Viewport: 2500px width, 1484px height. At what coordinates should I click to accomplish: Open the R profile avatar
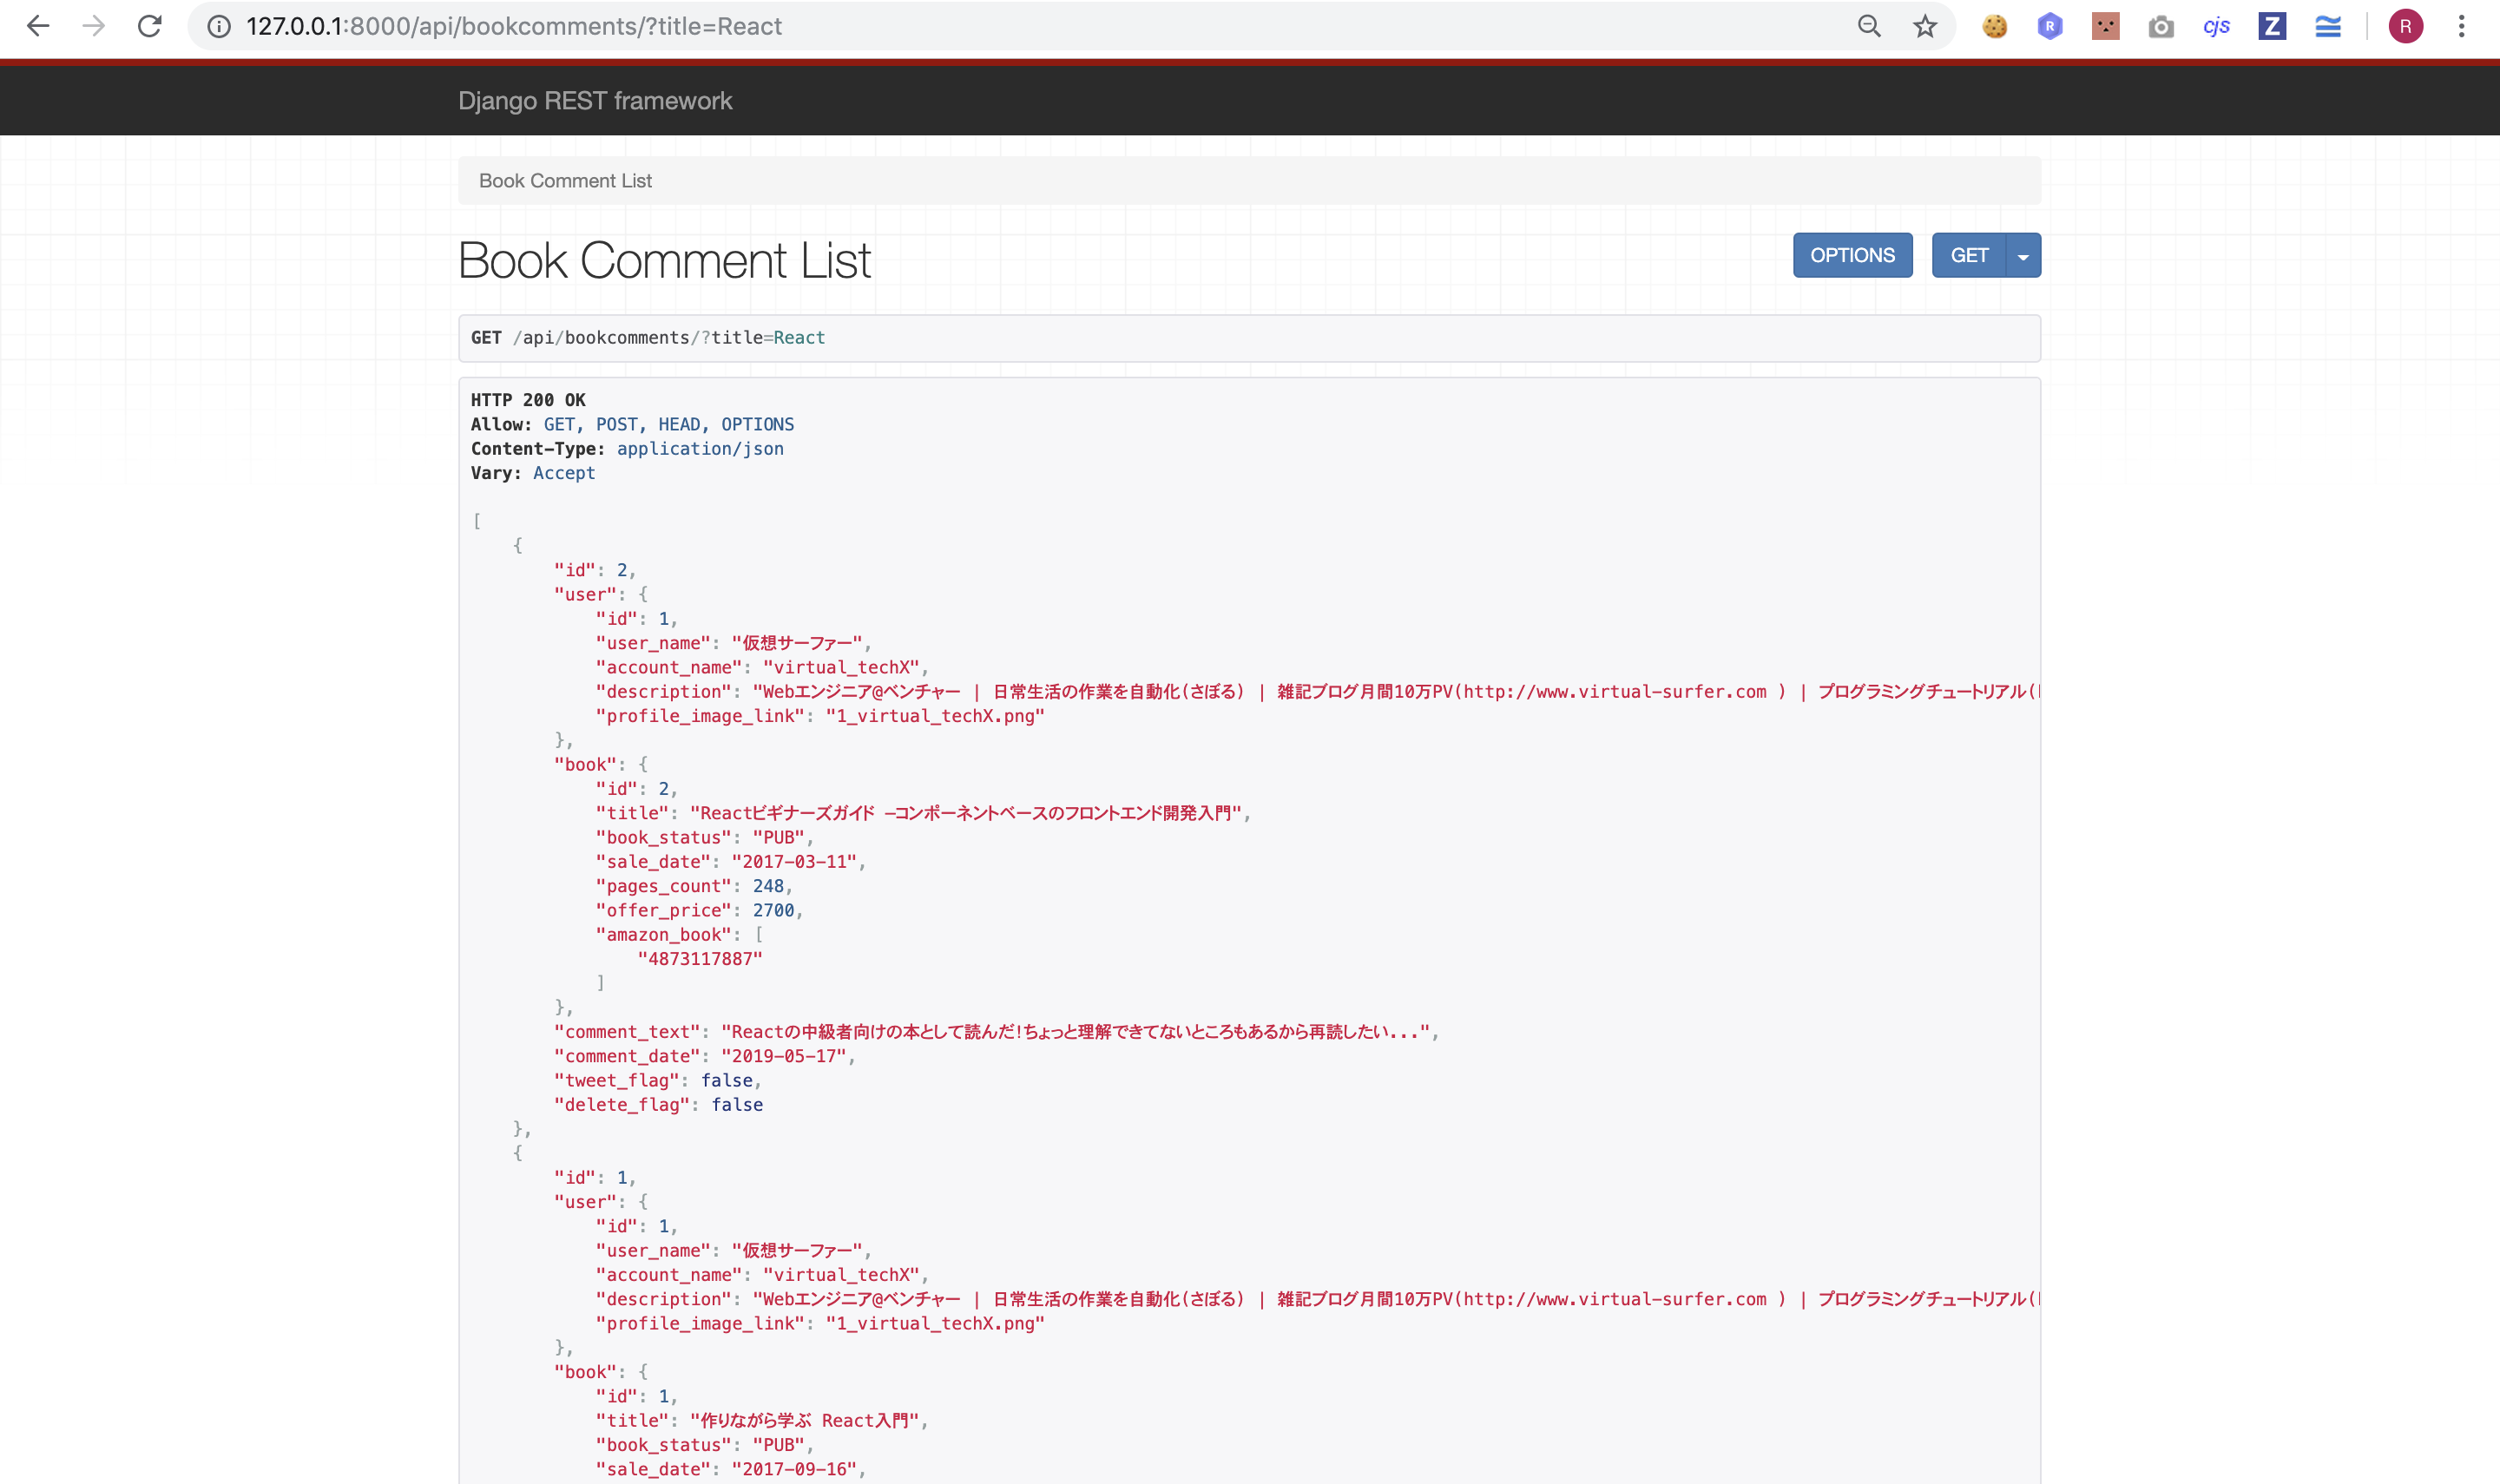(x=2406, y=26)
